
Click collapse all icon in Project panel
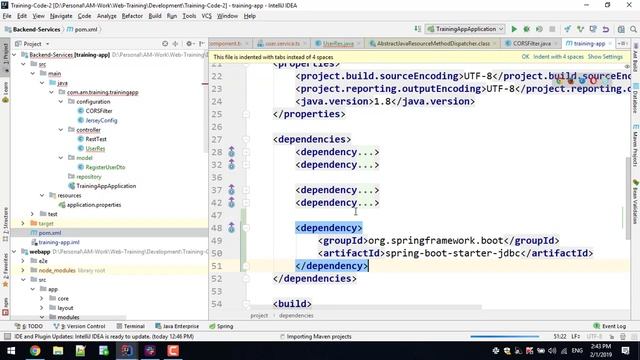pos(176,43)
